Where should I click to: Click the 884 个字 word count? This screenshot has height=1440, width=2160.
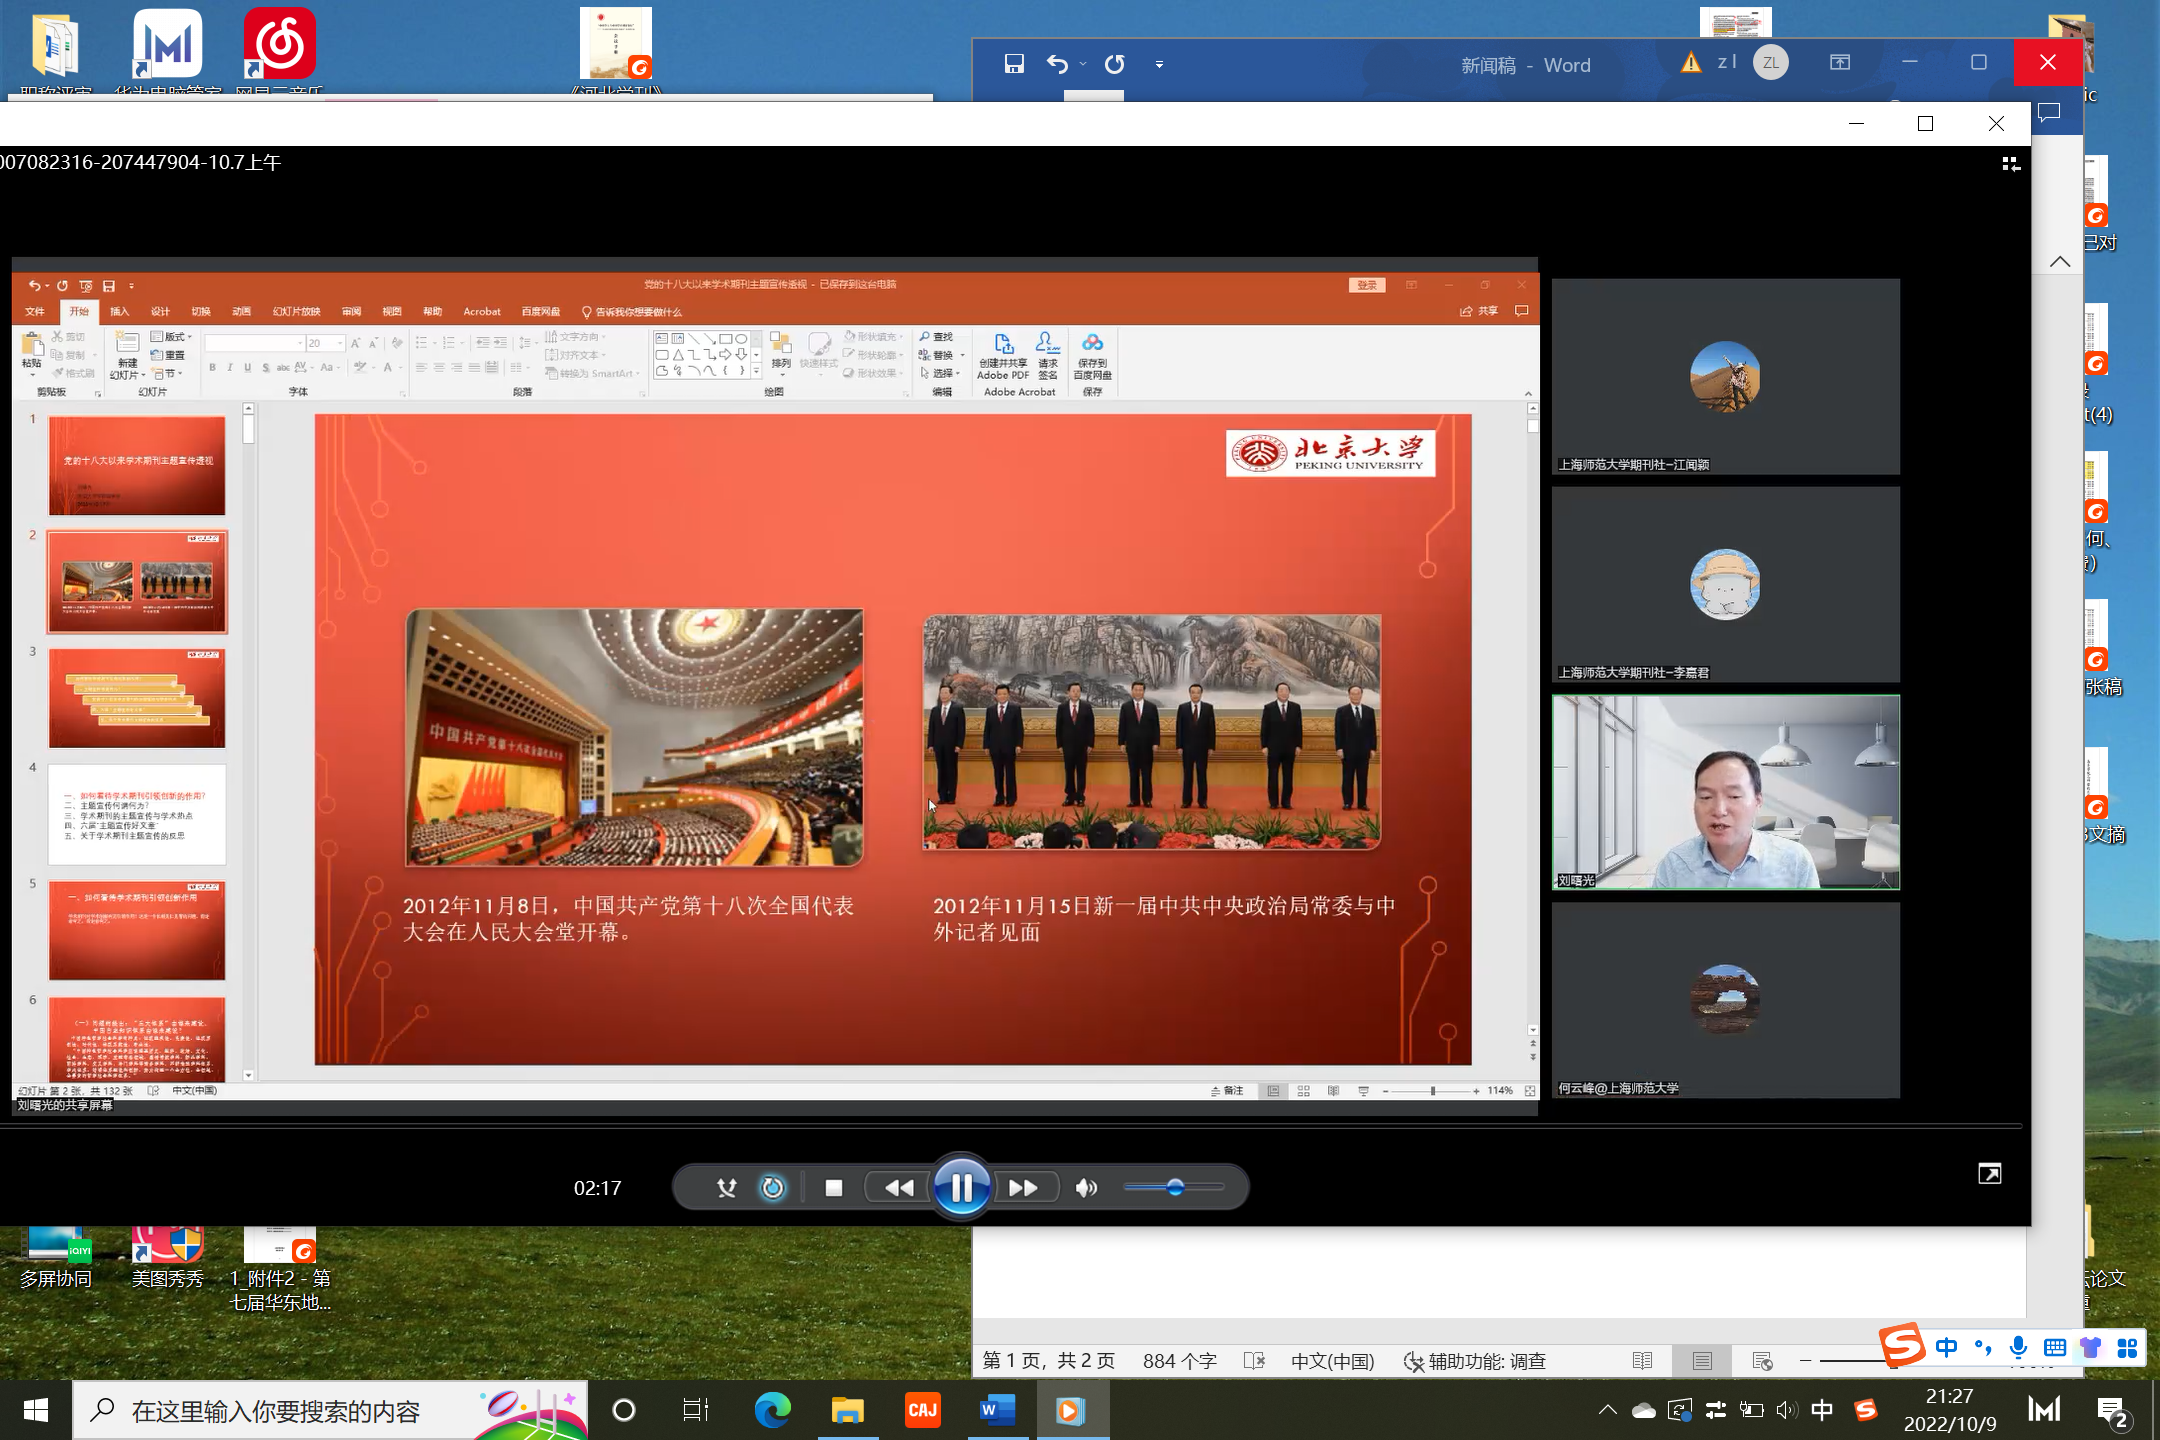click(x=1179, y=1361)
